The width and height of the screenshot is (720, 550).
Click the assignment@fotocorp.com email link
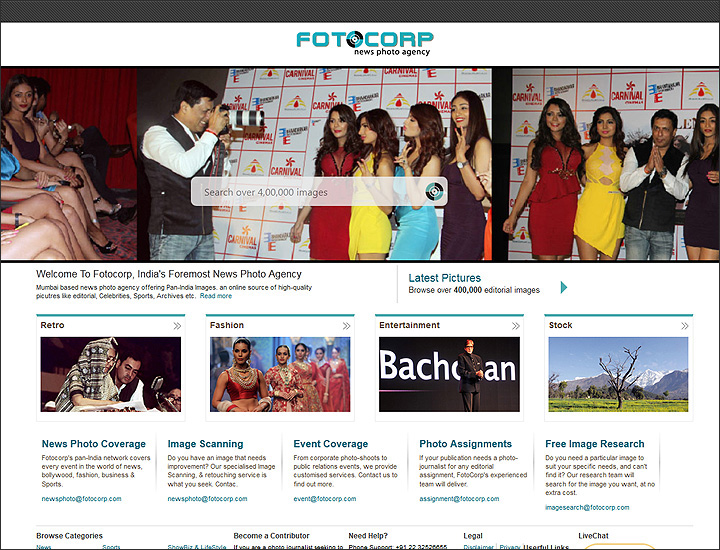(x=459, y=499)
